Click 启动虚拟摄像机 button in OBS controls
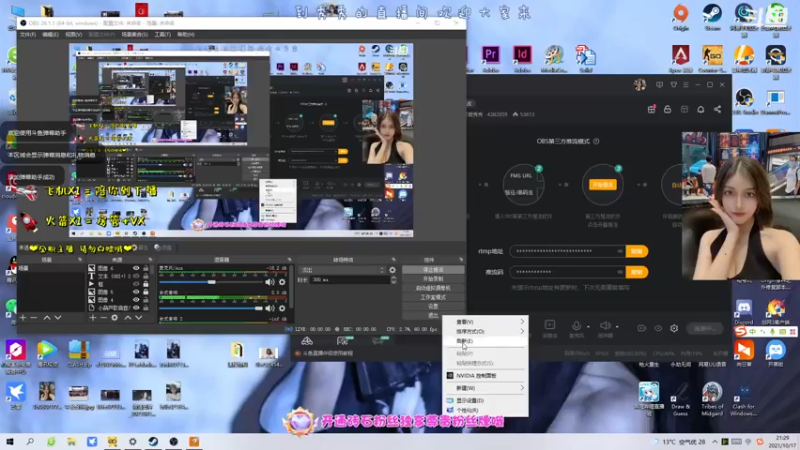The image size is (800, 450). 433,288
